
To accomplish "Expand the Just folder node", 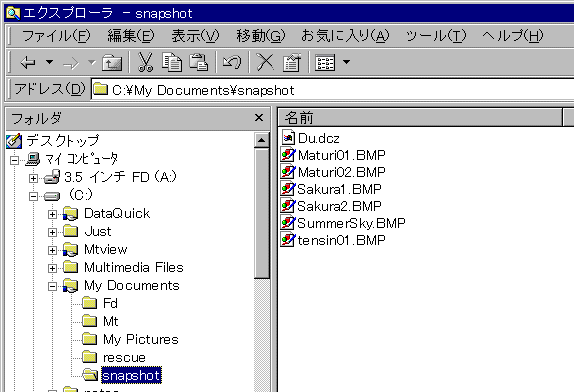I will (x=52, y=232).
